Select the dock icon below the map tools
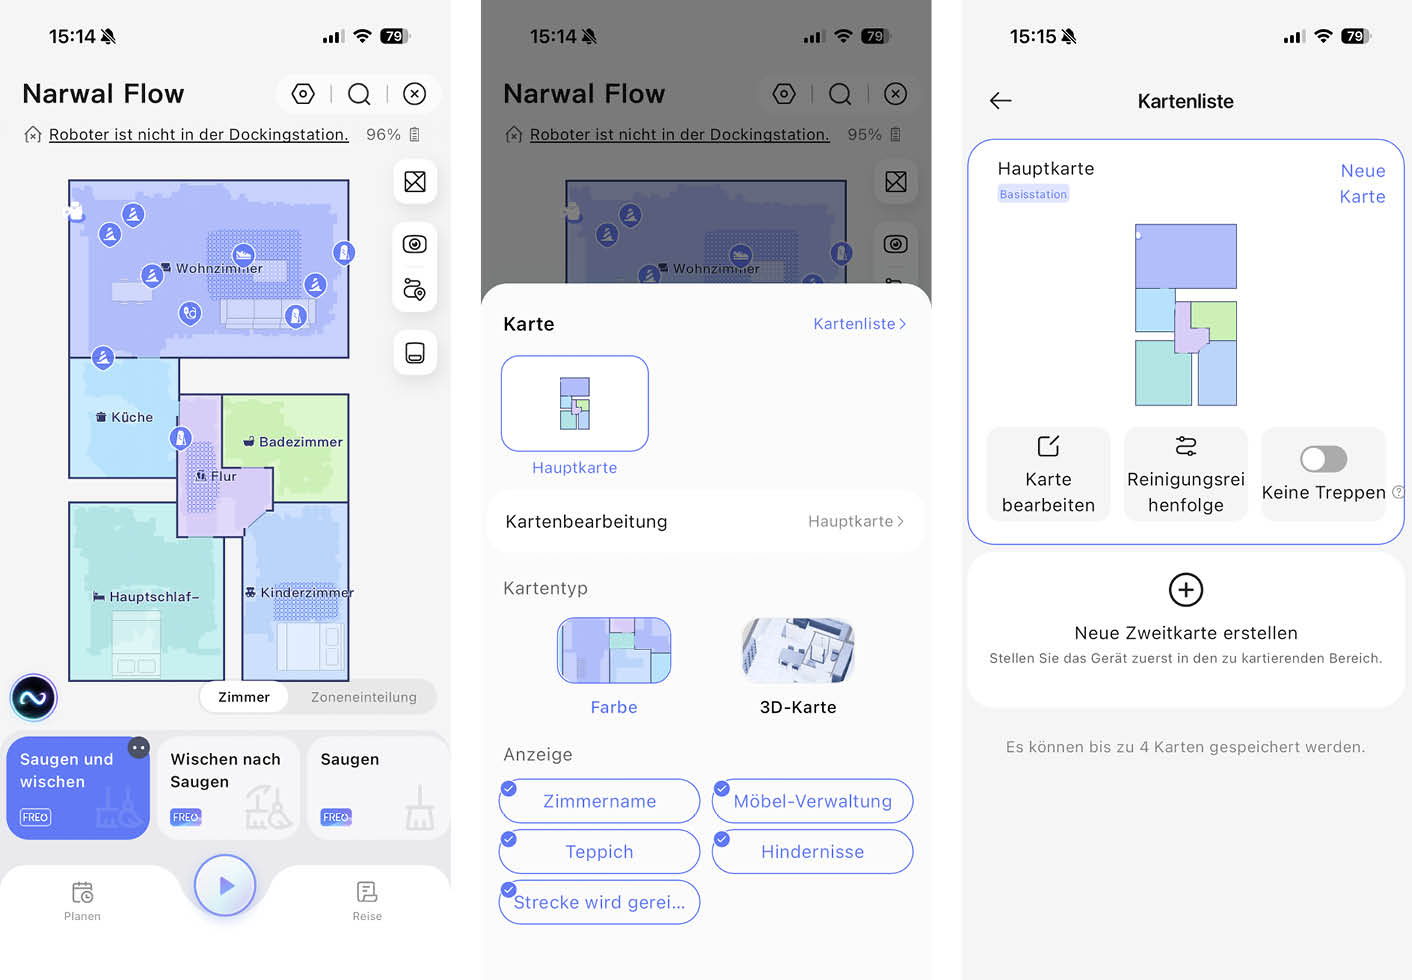 click(x=414, y=352)
